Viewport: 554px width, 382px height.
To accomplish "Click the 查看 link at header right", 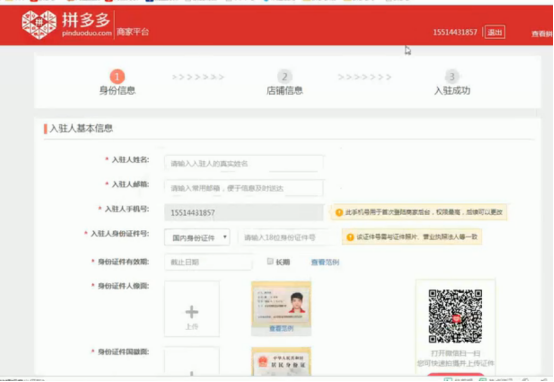I will pyautogui.click(x=542, y=34).
